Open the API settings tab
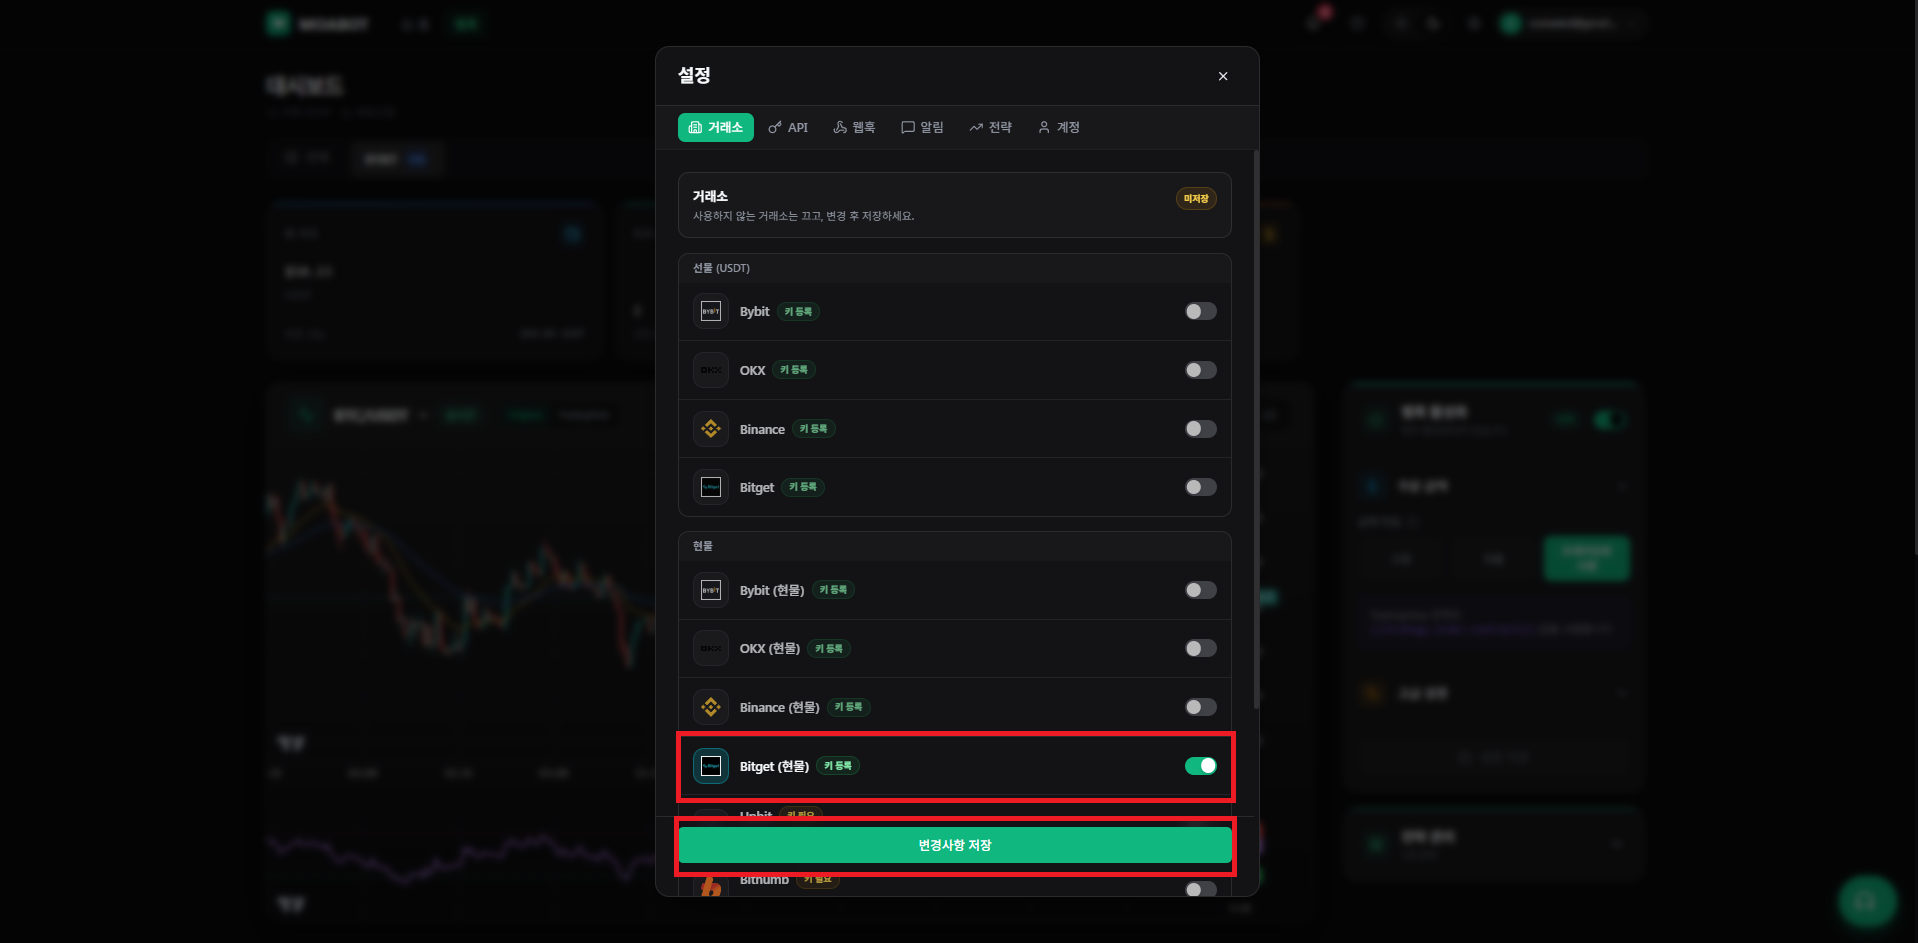 (x=788, y=127)
